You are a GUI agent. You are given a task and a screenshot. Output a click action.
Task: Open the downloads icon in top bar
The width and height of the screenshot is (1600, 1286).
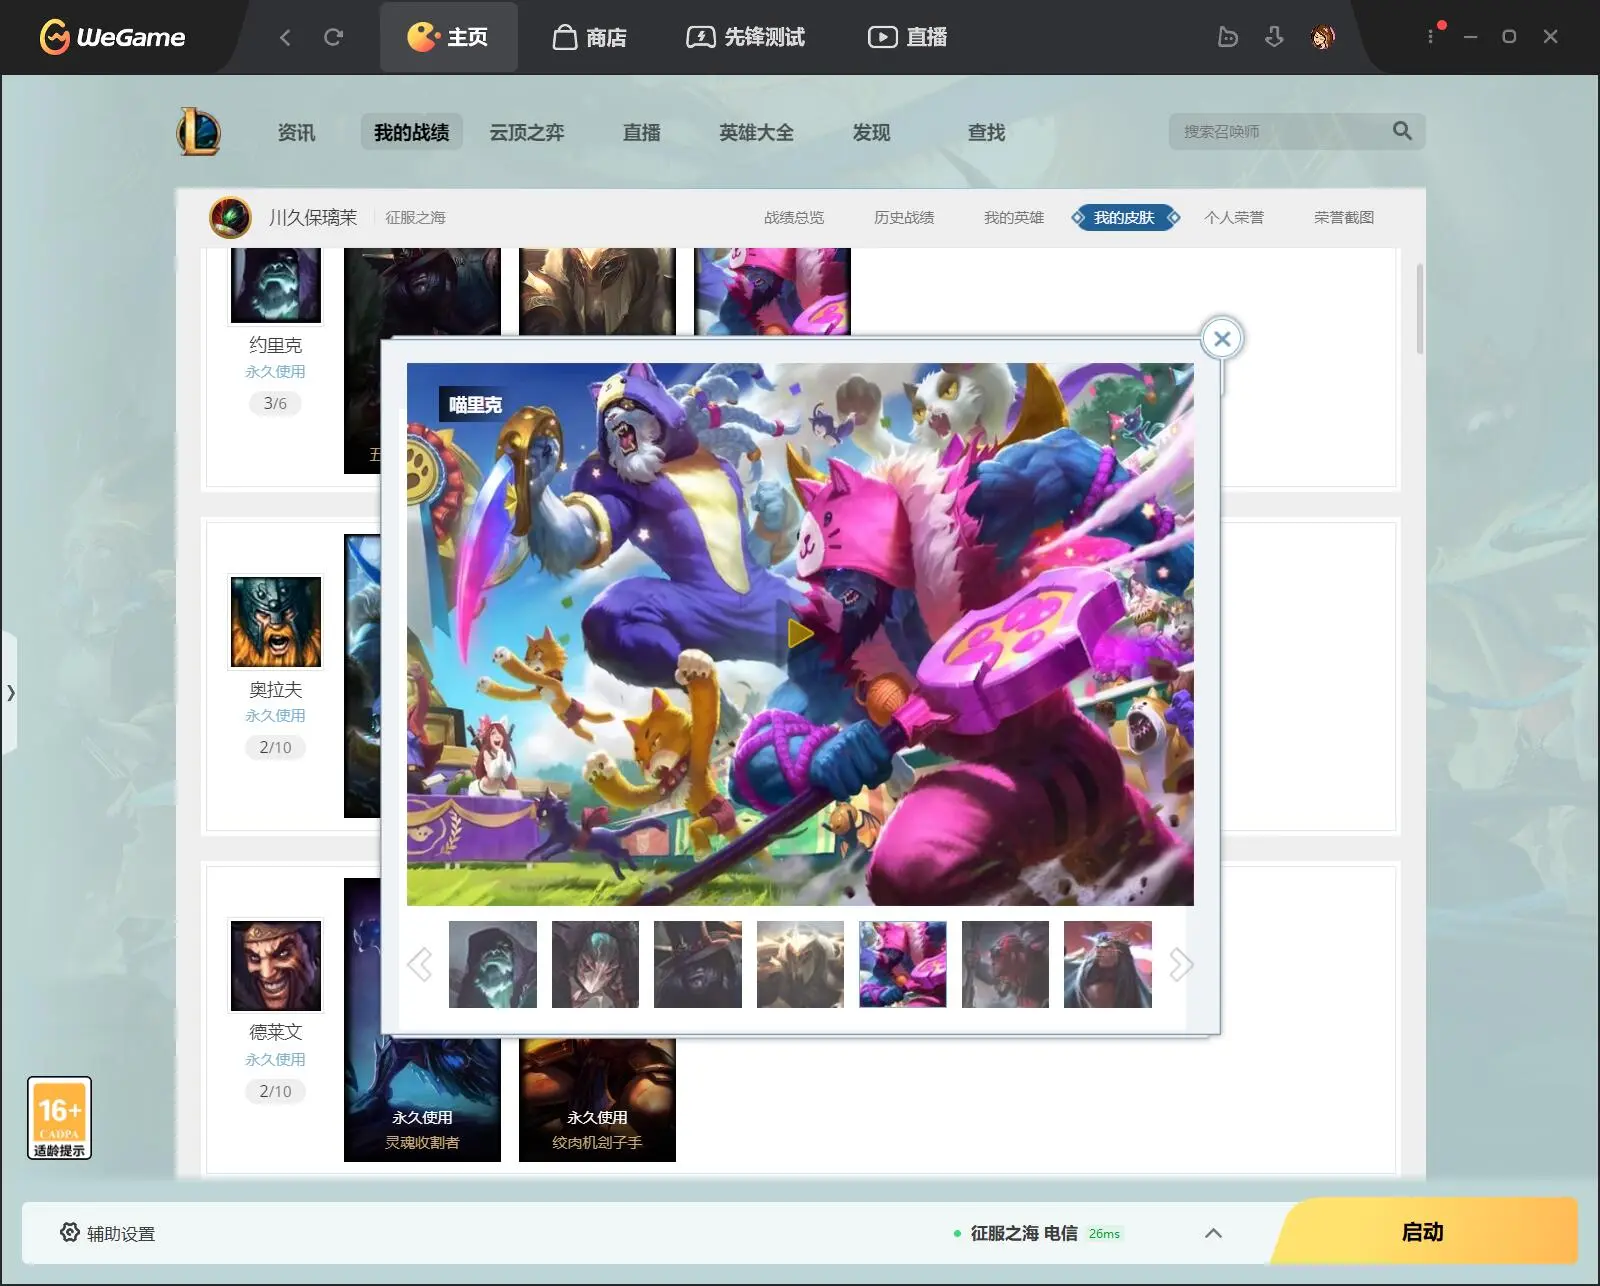(x=1274, y=37)
